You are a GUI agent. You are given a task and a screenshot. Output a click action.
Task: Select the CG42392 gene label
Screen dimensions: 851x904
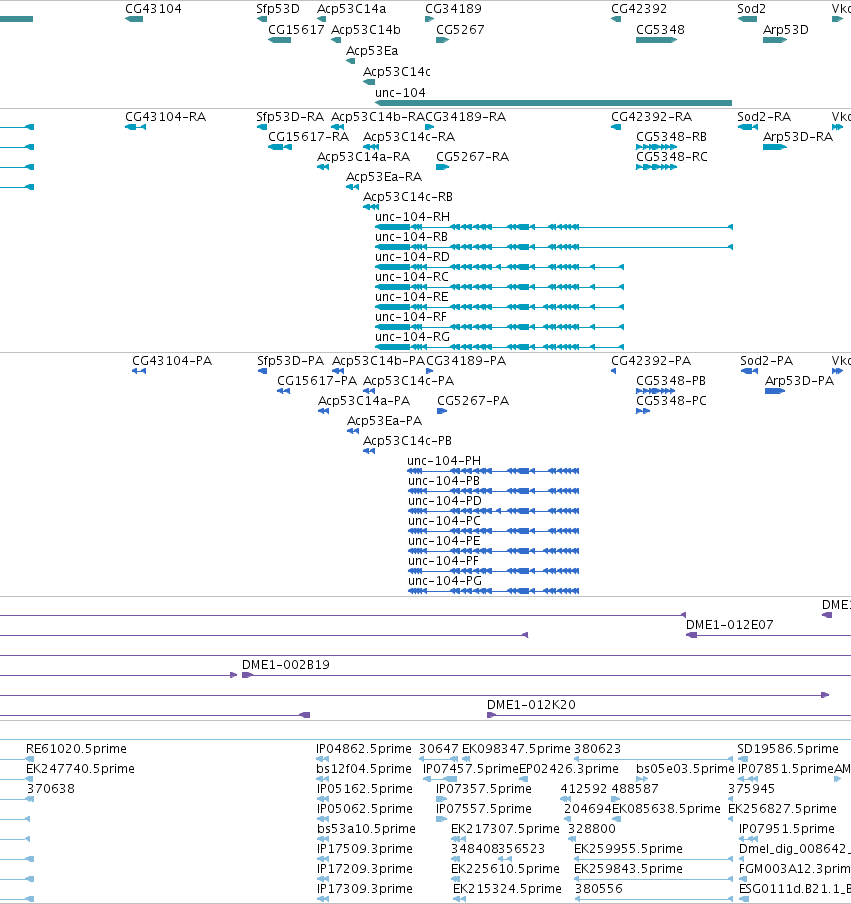pos(639,9)
